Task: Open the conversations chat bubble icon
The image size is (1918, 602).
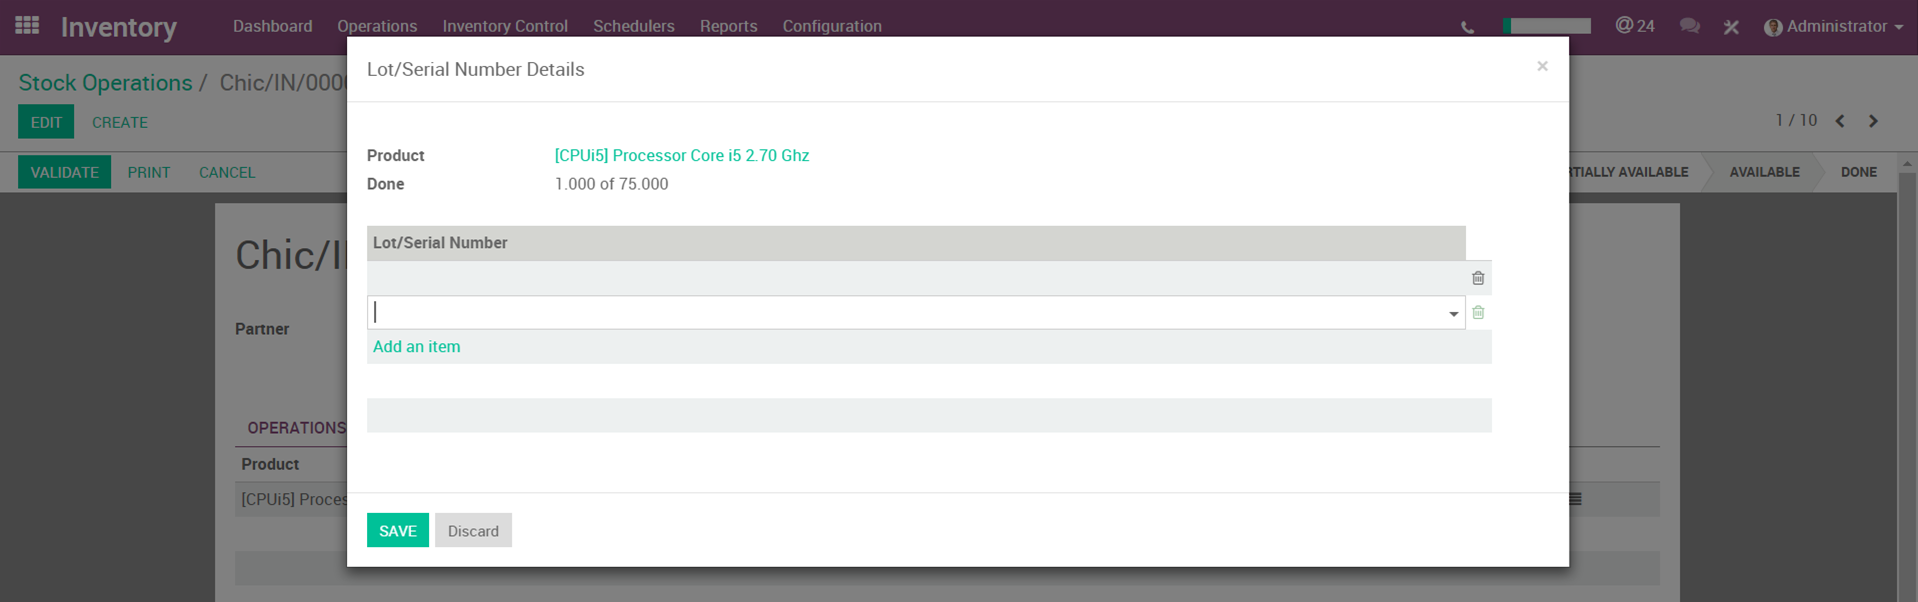Action: pos(1690,26)
